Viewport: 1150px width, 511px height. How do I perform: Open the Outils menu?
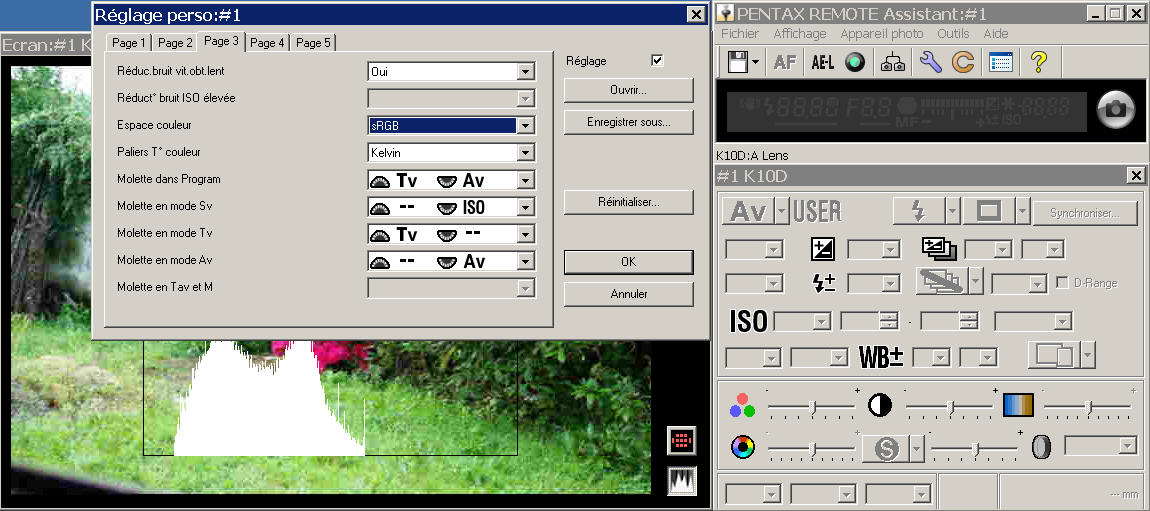click(x=953, y=34)
